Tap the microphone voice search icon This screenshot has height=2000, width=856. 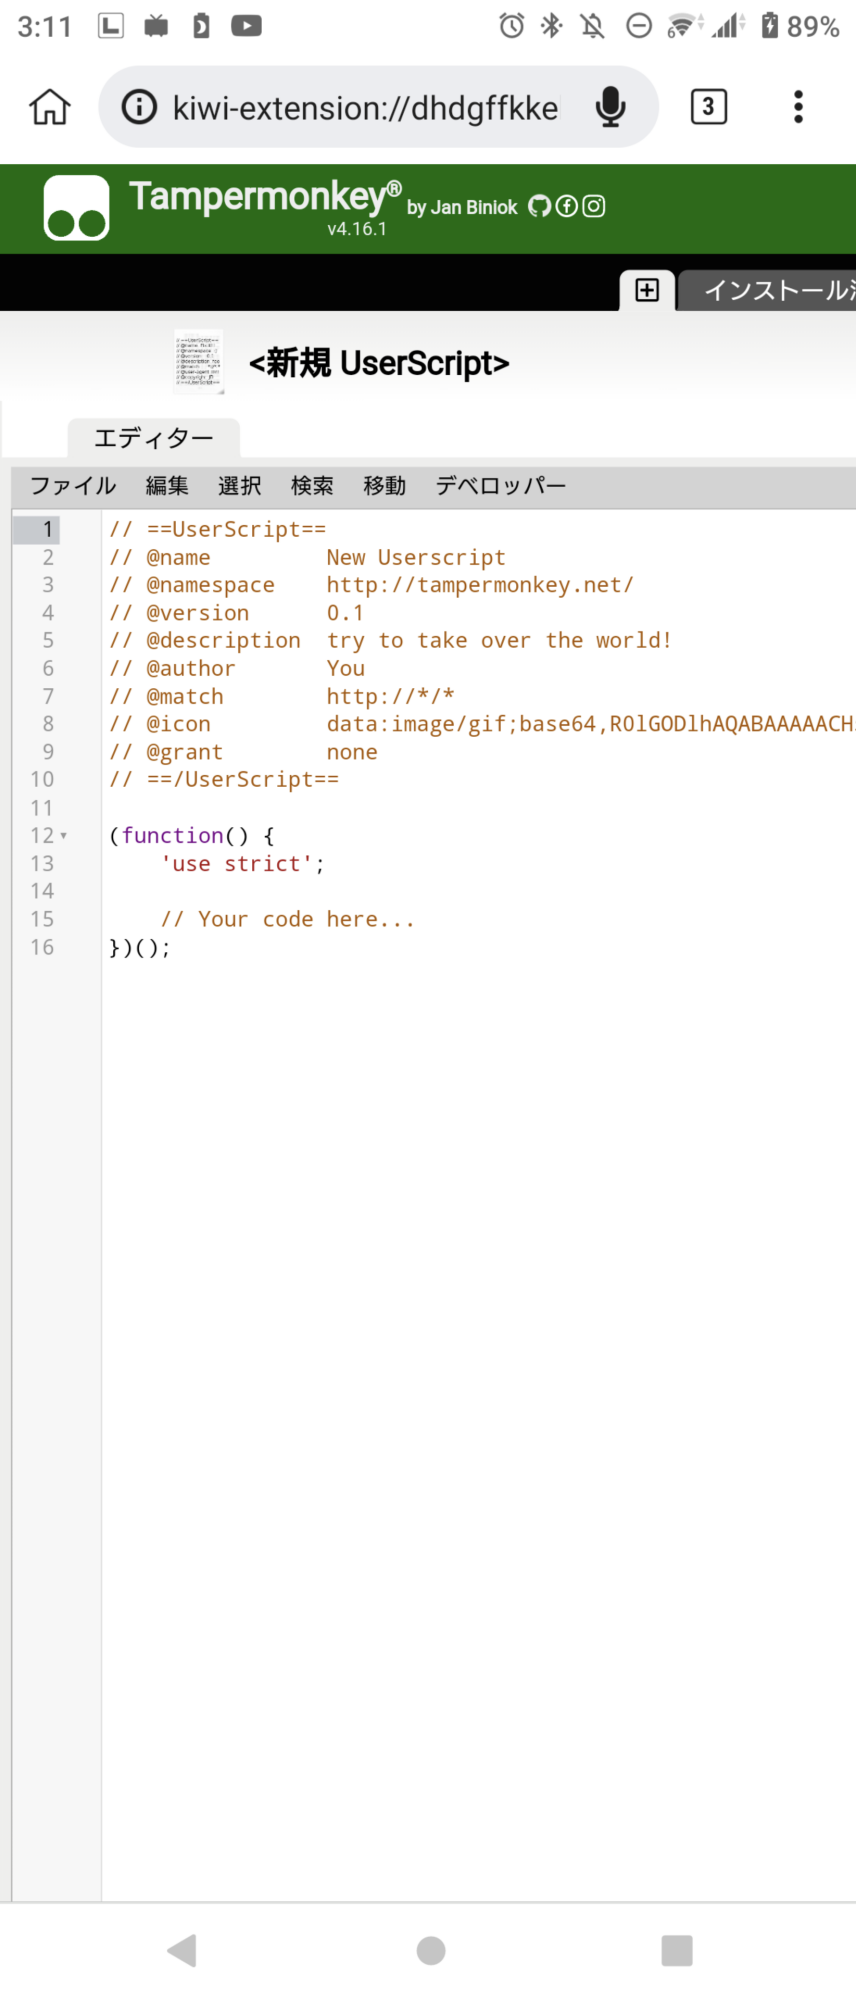pyautogui.click(x=610, y=107)
